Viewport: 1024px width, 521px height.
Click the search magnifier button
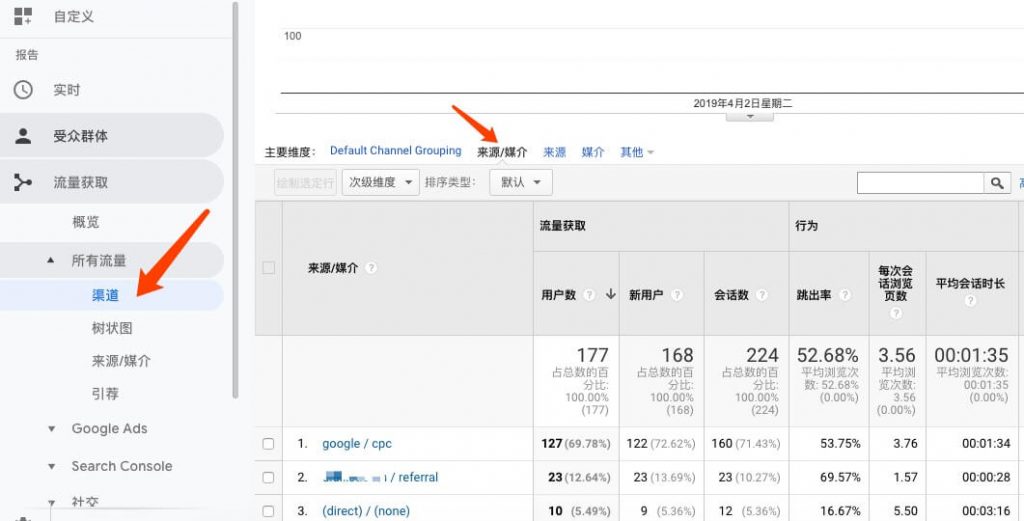[x=997, y=183]
